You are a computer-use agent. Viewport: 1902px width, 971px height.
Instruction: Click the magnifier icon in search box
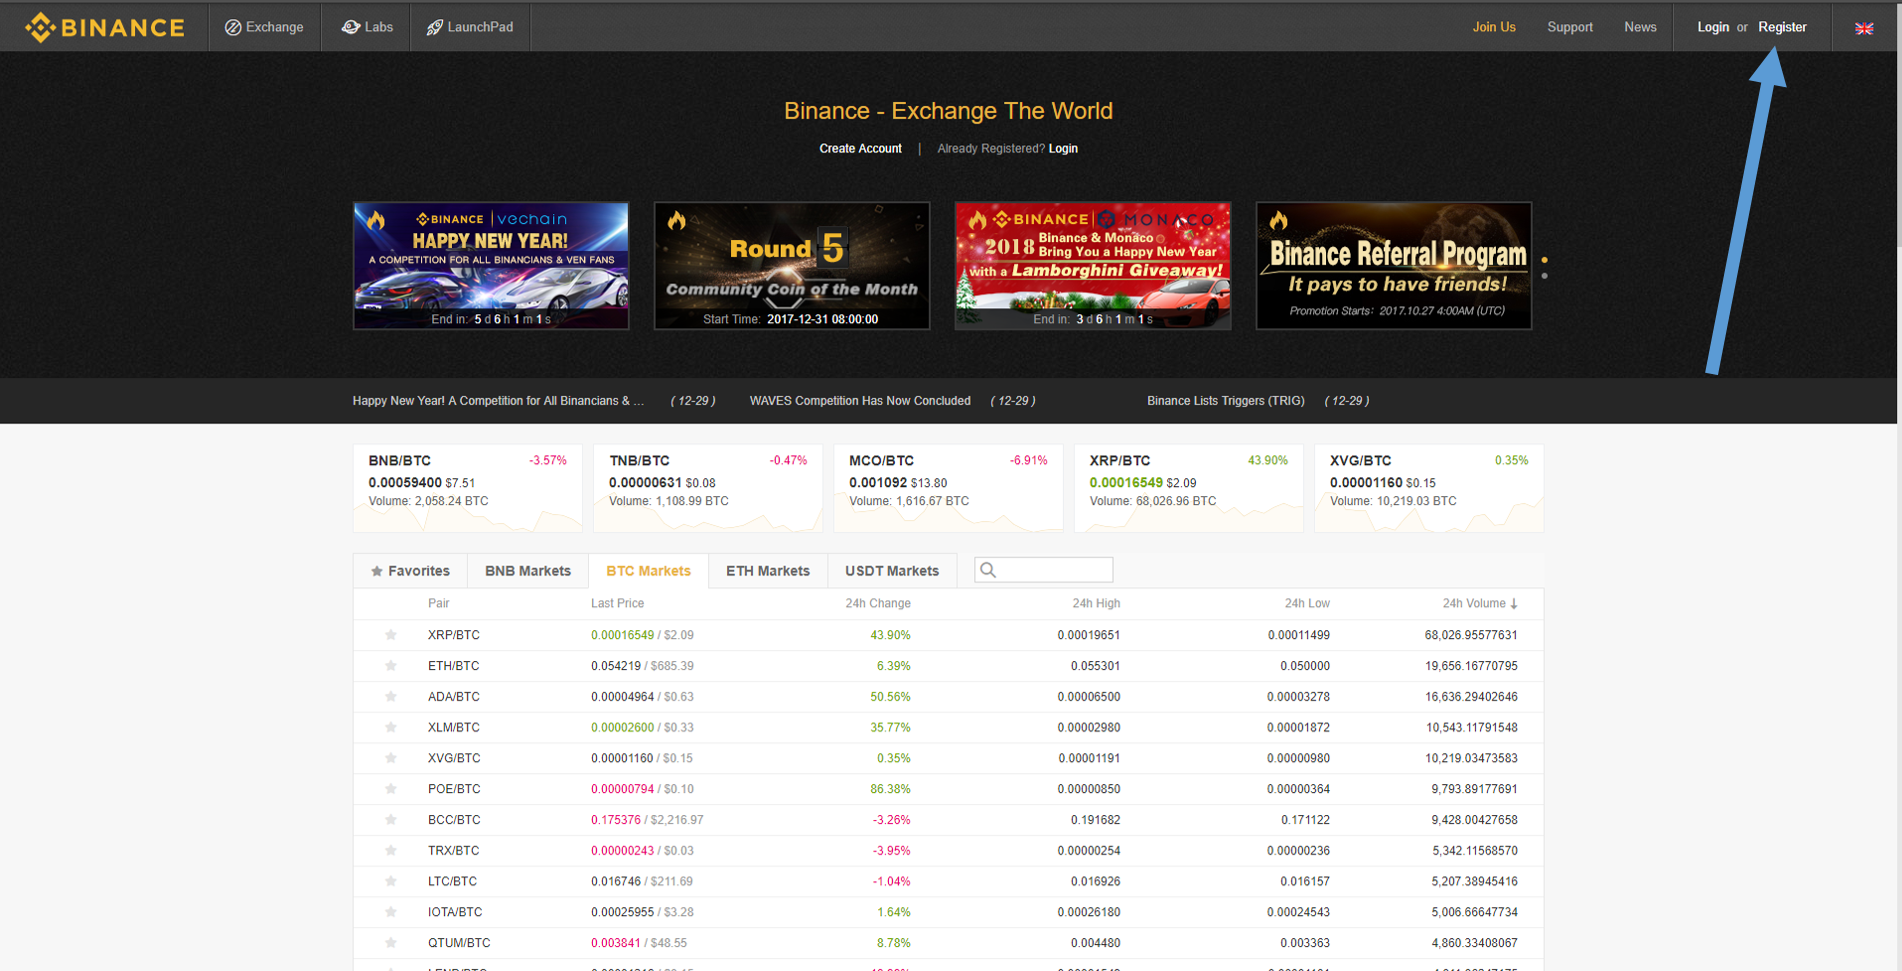tap(988, 570)
